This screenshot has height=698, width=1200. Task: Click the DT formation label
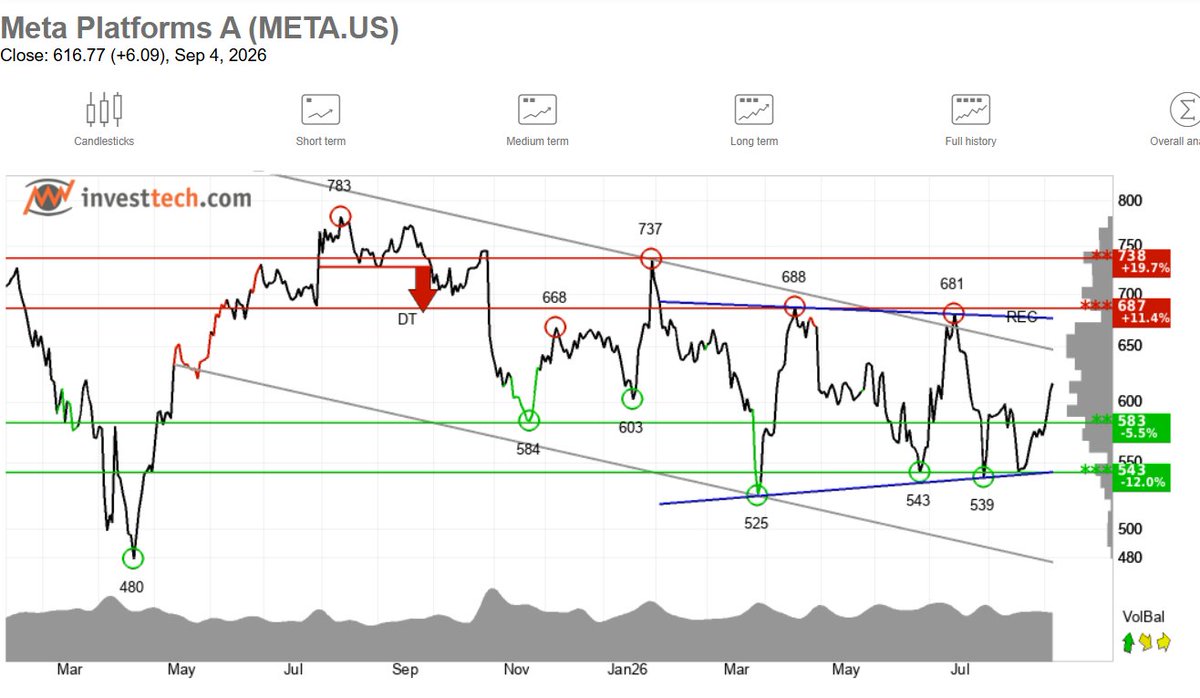click(x=405, y=318)
